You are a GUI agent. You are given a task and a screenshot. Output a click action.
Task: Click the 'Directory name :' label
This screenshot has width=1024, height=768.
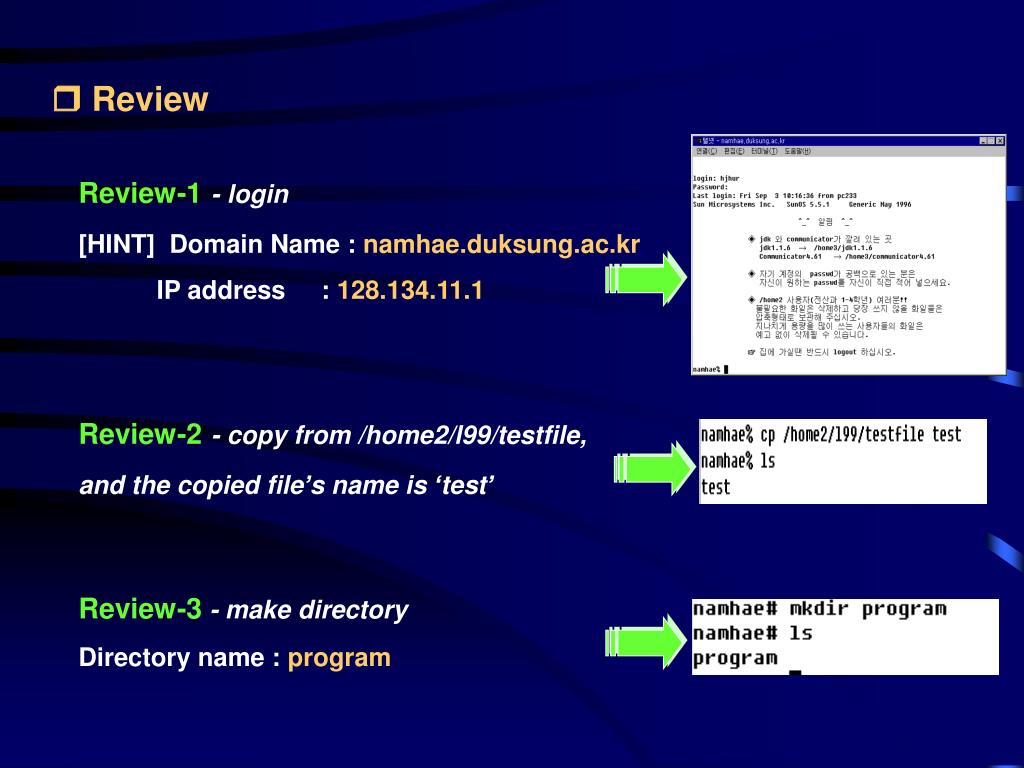tap(180, 658)
